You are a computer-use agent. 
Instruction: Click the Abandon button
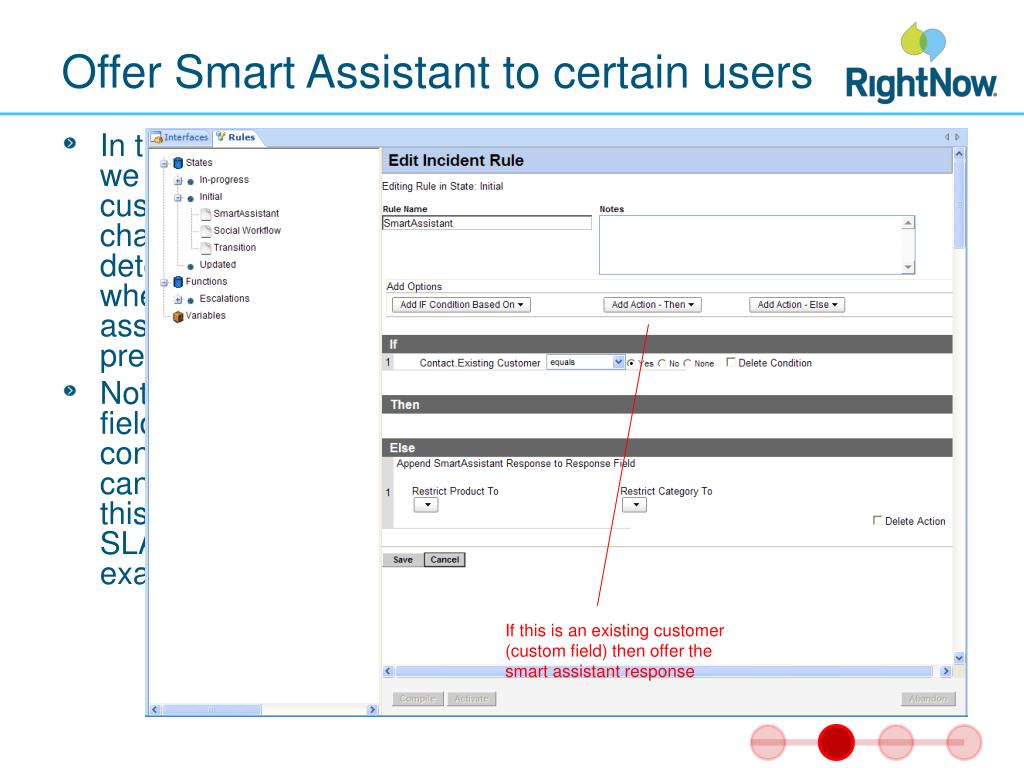[929, 699]
